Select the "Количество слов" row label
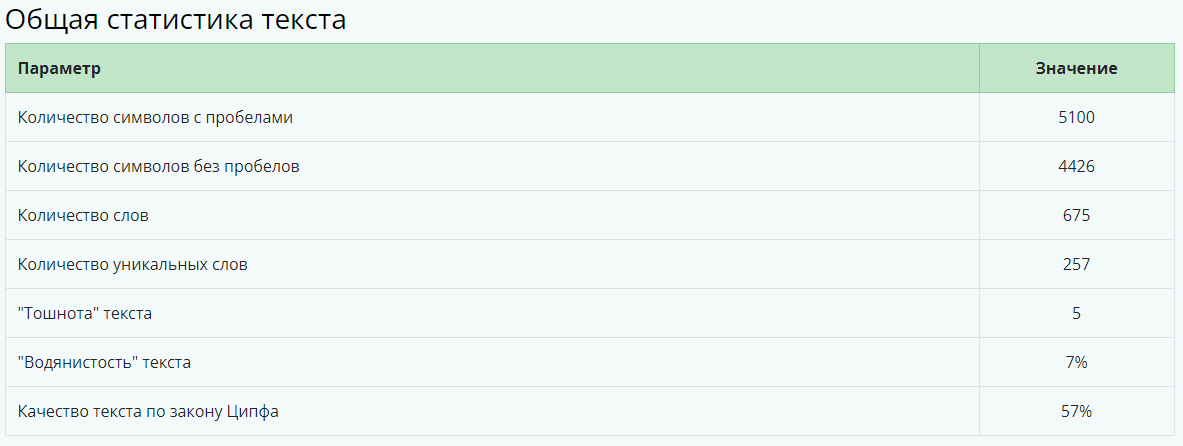This screenshot has height=446, width=1183. point(83,216)
